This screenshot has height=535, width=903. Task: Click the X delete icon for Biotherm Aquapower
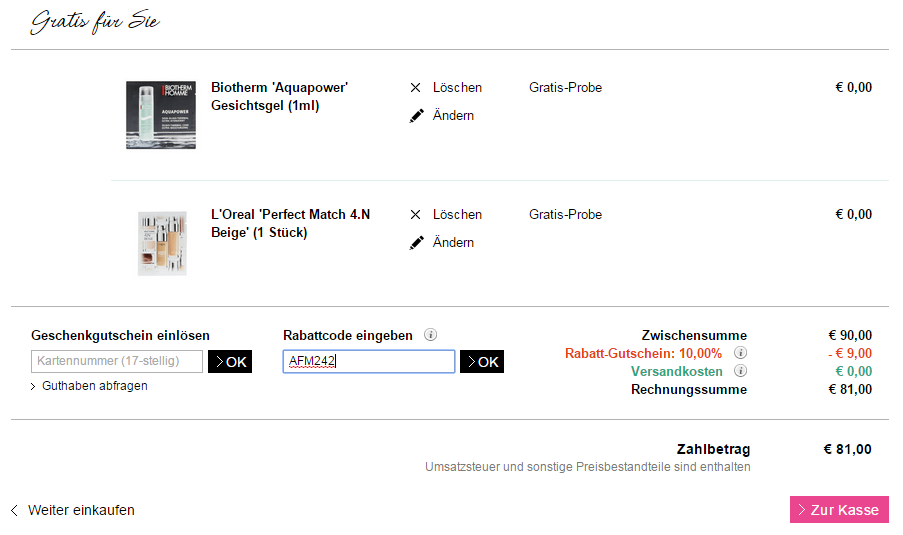[415, 88]
